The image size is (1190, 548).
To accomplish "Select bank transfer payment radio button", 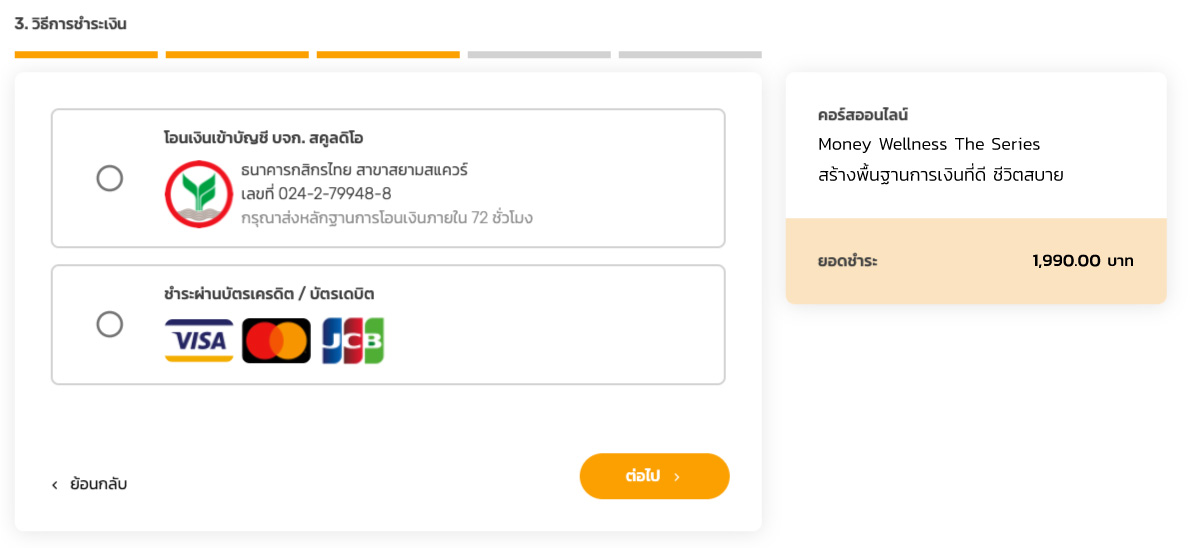I will coord(110,178).
